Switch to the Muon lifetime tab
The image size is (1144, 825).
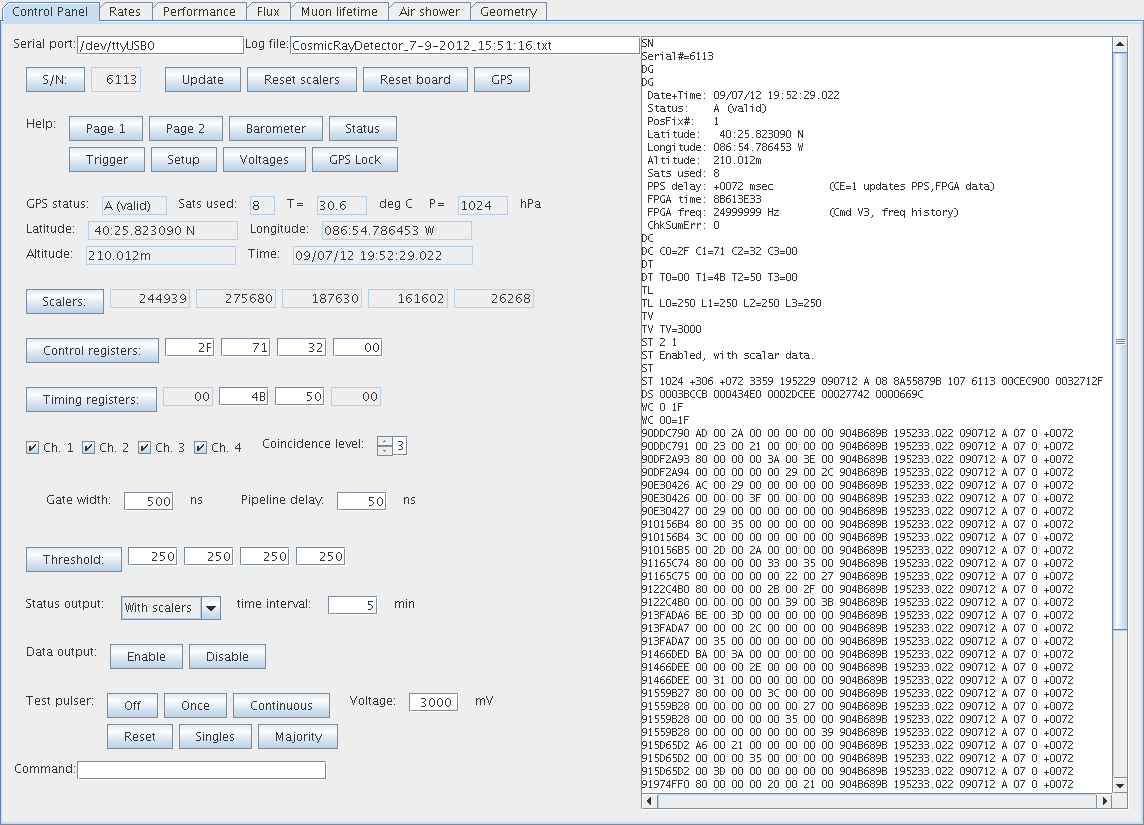coord(339,12)
